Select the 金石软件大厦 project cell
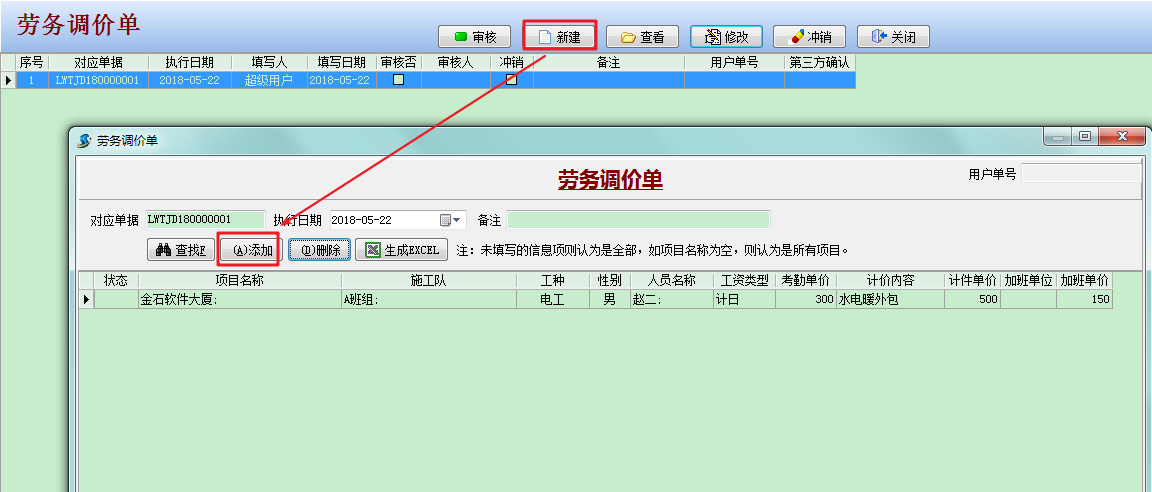 click(x=240, y=299)
